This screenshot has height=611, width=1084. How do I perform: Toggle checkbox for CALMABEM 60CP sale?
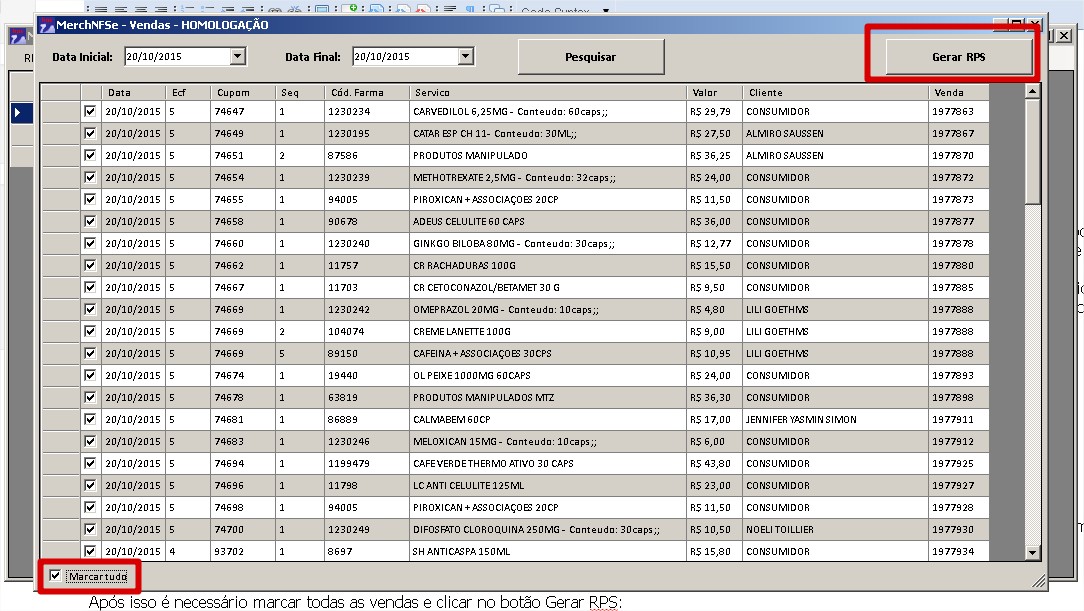[91, 420]
